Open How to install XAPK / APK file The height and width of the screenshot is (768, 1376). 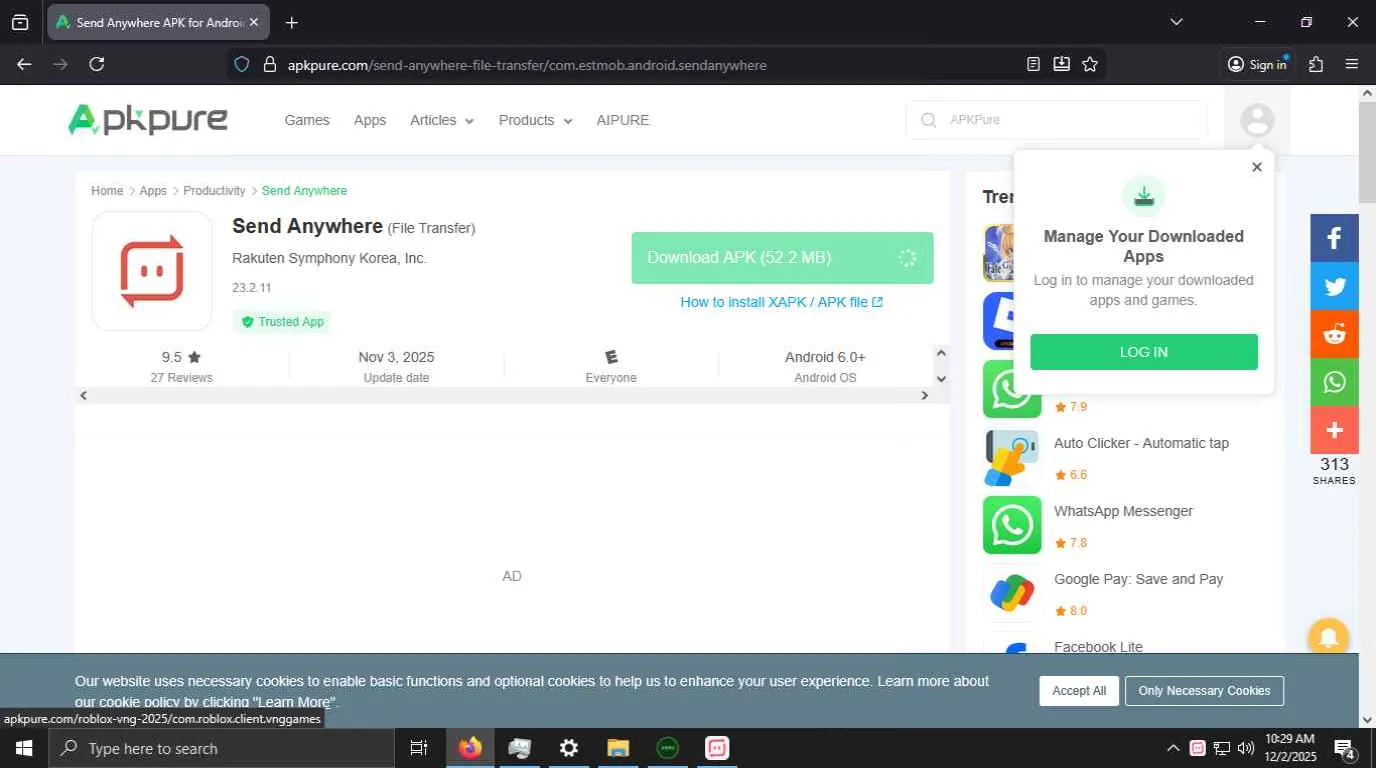pos(781,302)
